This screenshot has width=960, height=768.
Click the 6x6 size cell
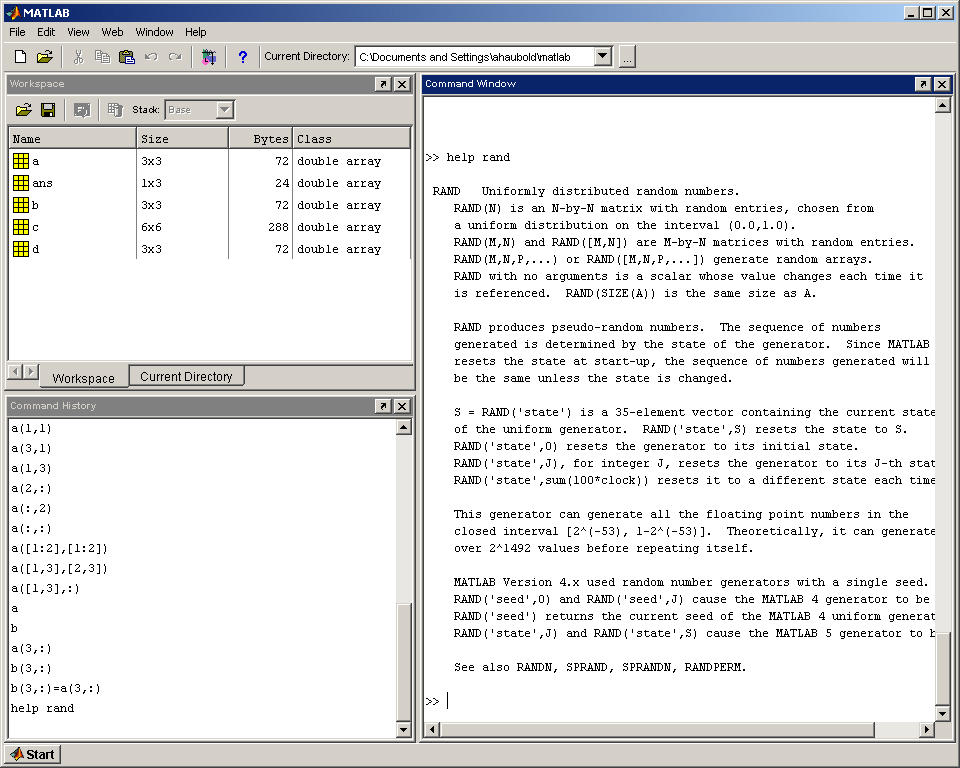point(151,227)
